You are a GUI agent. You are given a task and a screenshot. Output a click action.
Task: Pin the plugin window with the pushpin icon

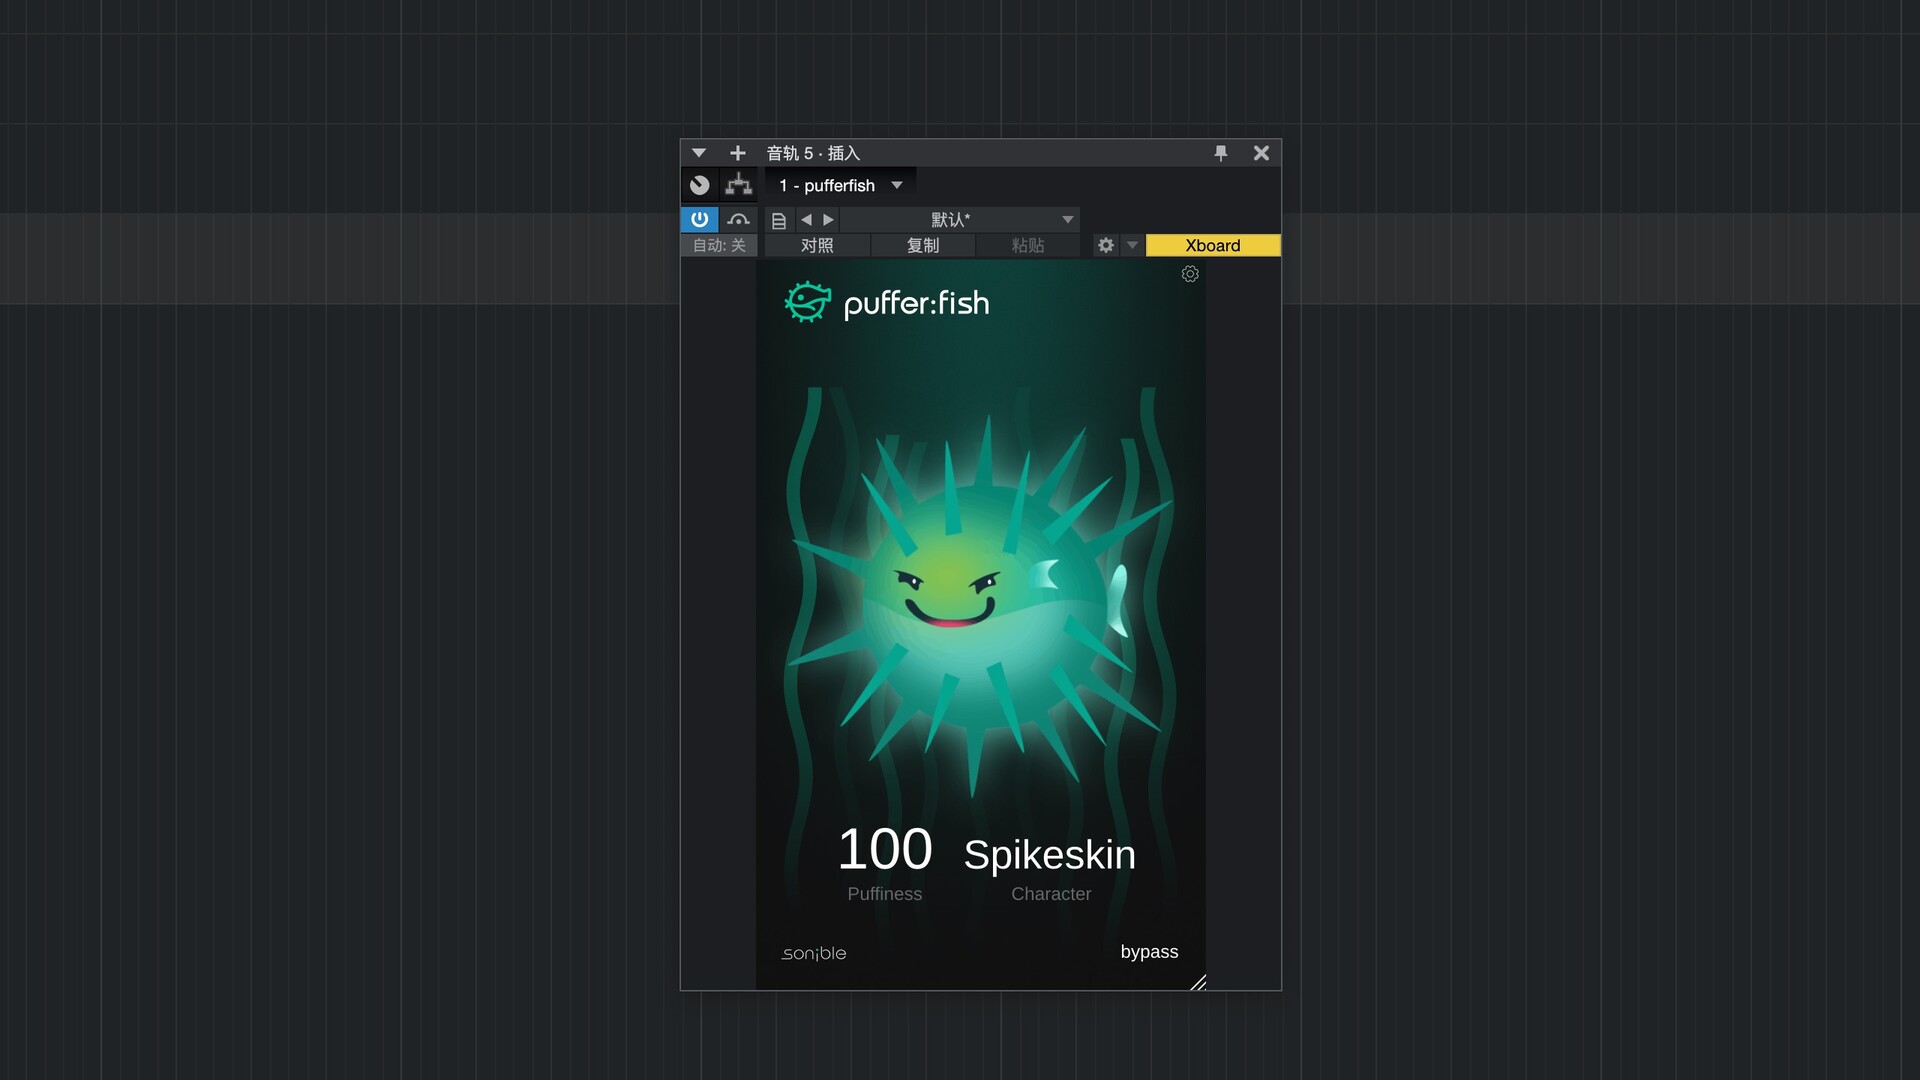[x=1220, y=153]
